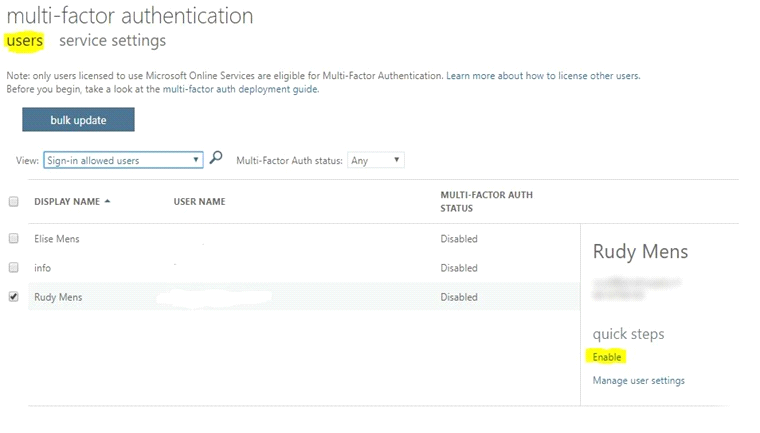
Task: Open multi-factor auth deployment guide link
Action: pos(240,89)
